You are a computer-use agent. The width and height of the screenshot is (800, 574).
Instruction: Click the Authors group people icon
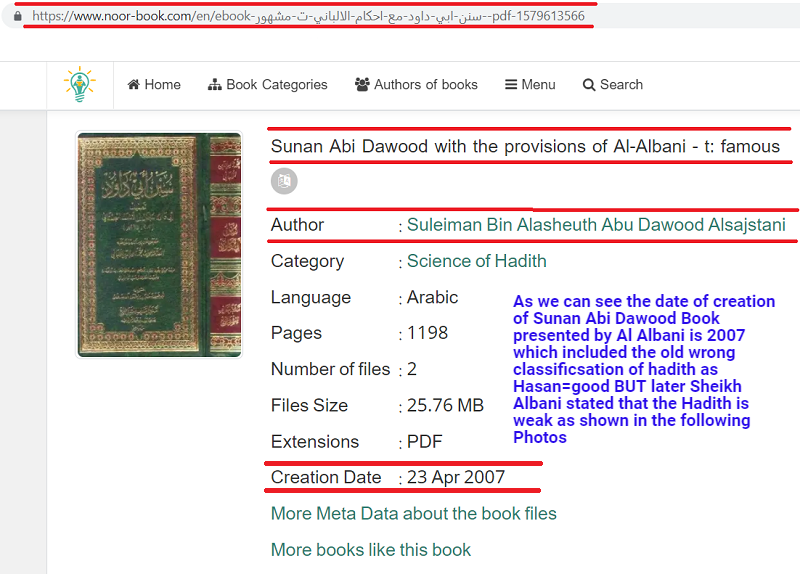(362, 85)
